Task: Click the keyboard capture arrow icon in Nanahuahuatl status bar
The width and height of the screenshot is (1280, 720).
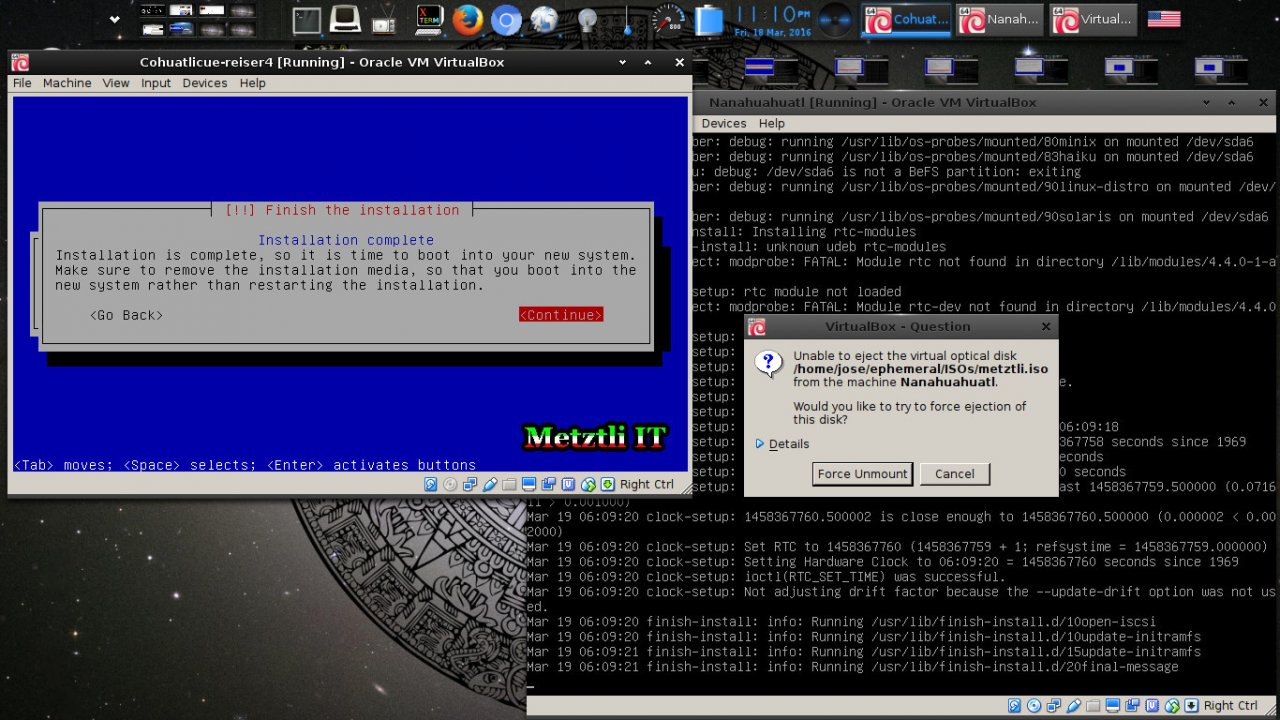Action: click(x=1191, y=706)
